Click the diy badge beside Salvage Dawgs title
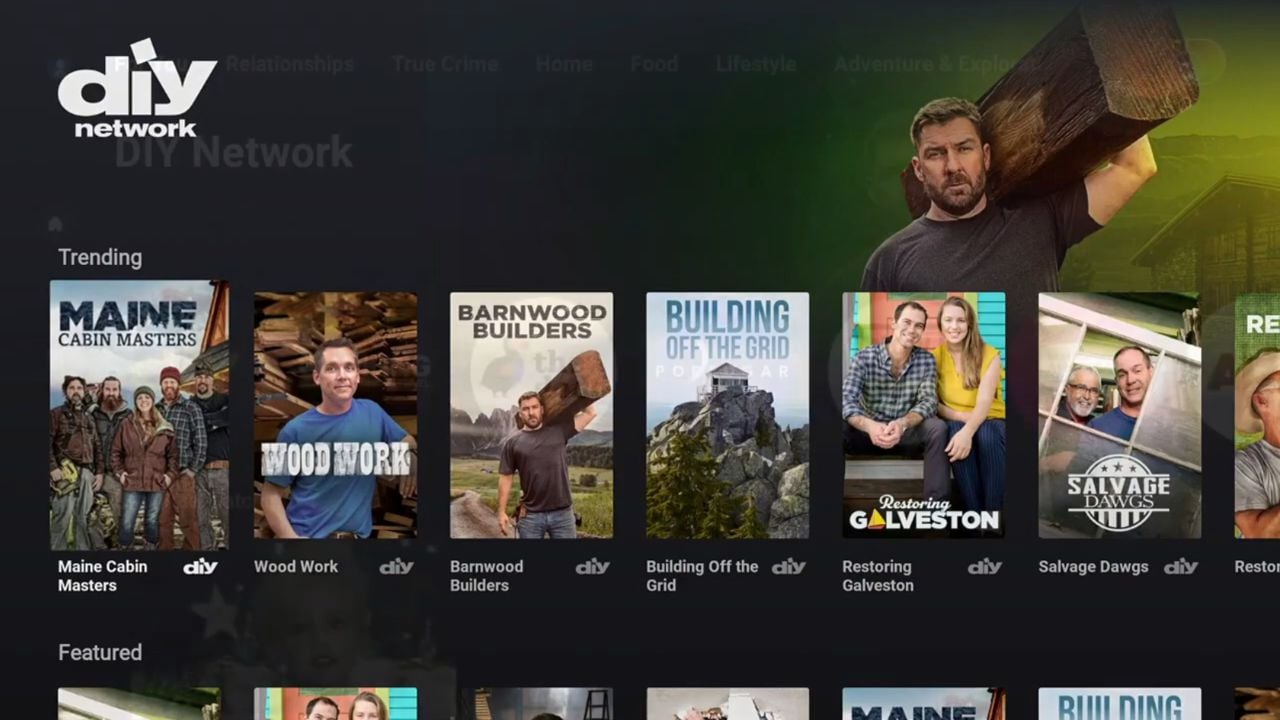Screen dimensions: 1280x720 tap(1180, 567)
